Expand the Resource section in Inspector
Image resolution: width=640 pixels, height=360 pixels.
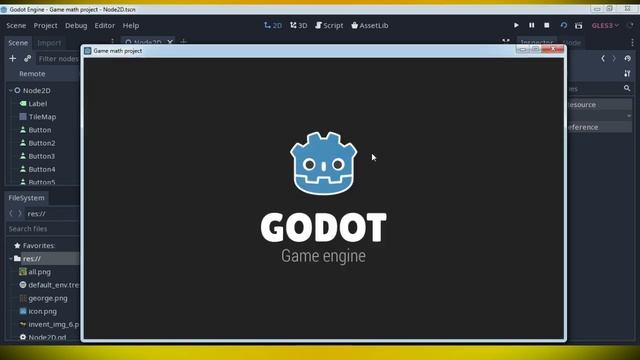pyautogui.click(x=599, y=104)
